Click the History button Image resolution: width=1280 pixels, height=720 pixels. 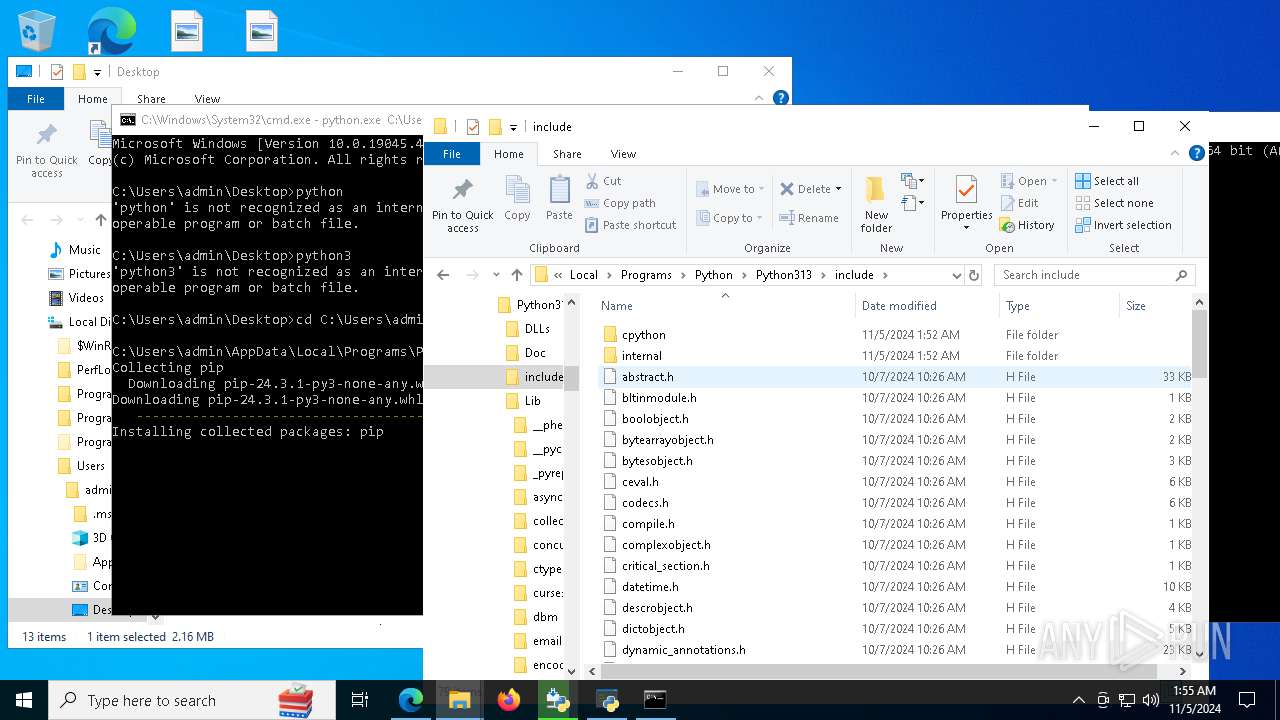[x=1027, y=225]
